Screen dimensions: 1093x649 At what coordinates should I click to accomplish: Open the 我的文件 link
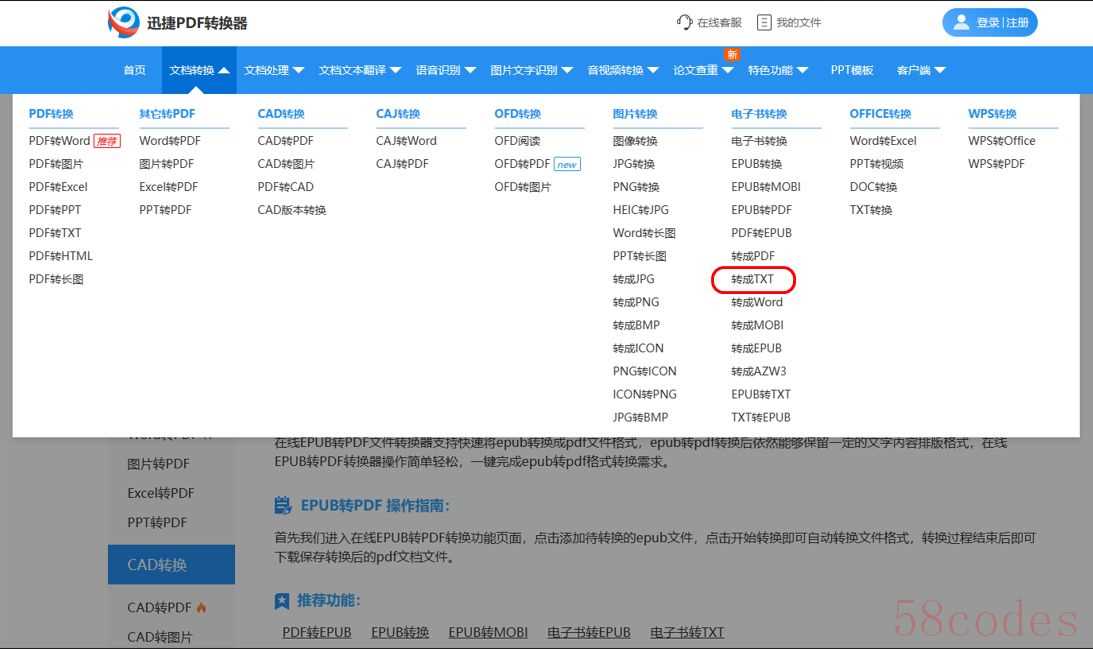(789, 22)
